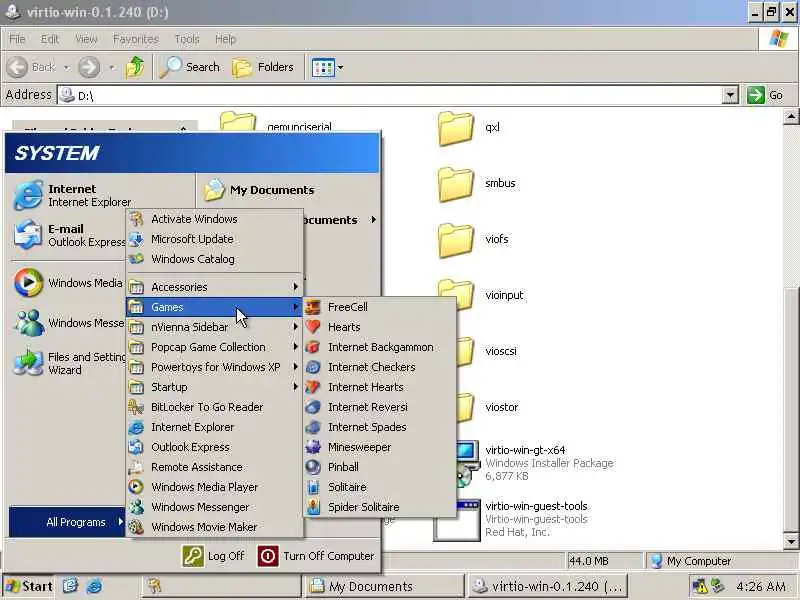This screenshot has height=600, width=800.
Task: Click the All Programs button
Action: (x=67, y=521)
